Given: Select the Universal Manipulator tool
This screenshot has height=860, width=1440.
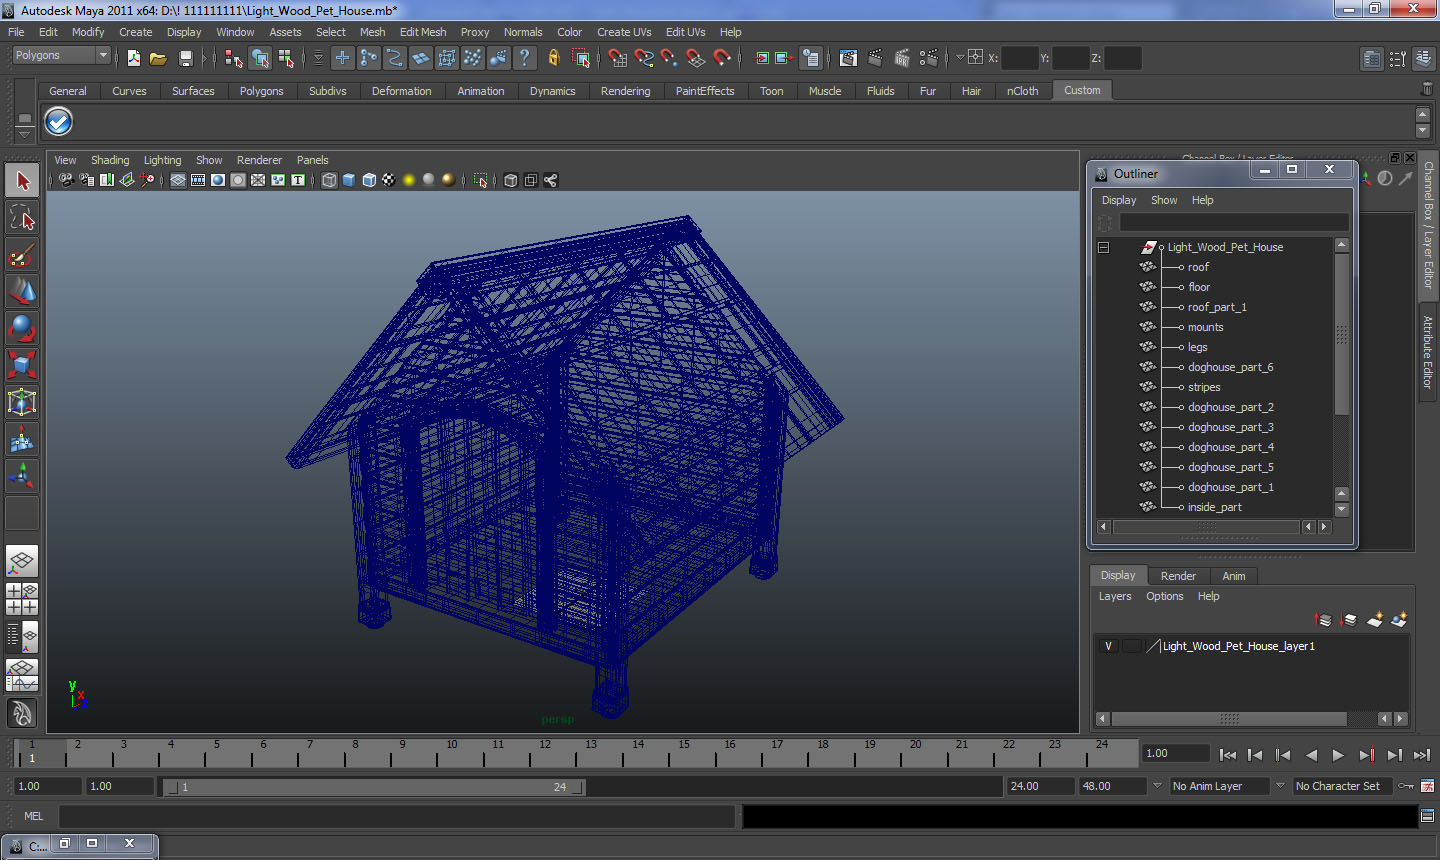Looking at the screenshot, I should coord(22,402).
